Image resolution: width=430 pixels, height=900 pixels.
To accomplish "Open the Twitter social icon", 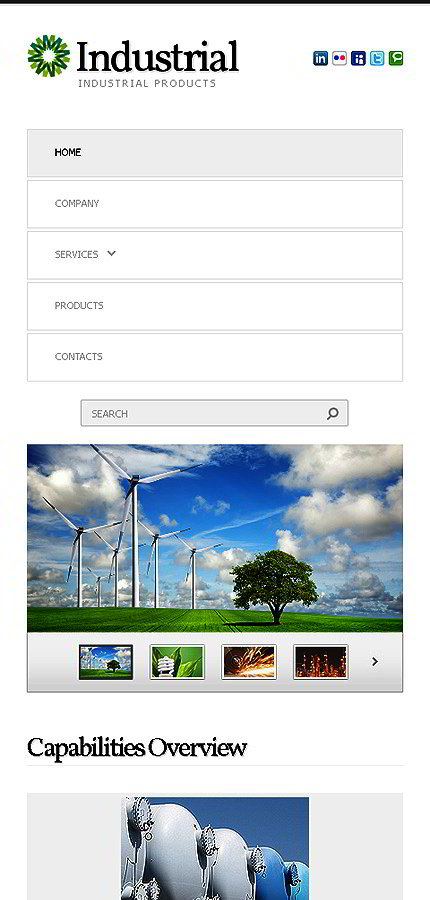I will 377,58.
